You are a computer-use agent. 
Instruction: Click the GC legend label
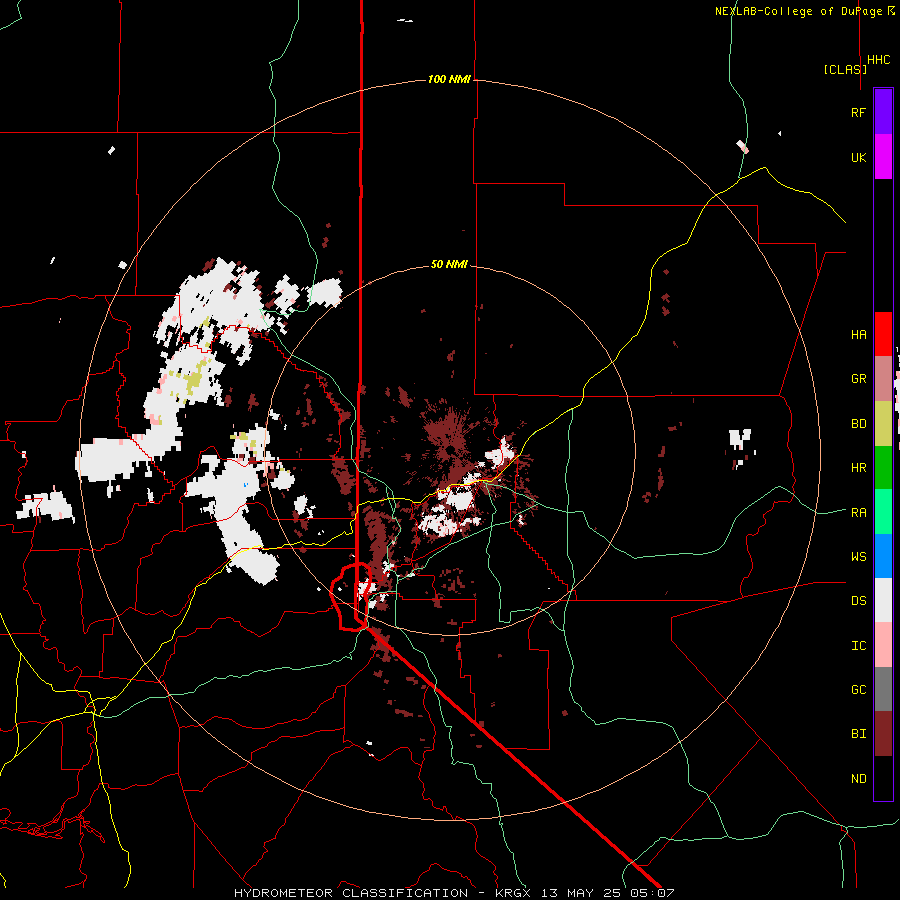858,689
